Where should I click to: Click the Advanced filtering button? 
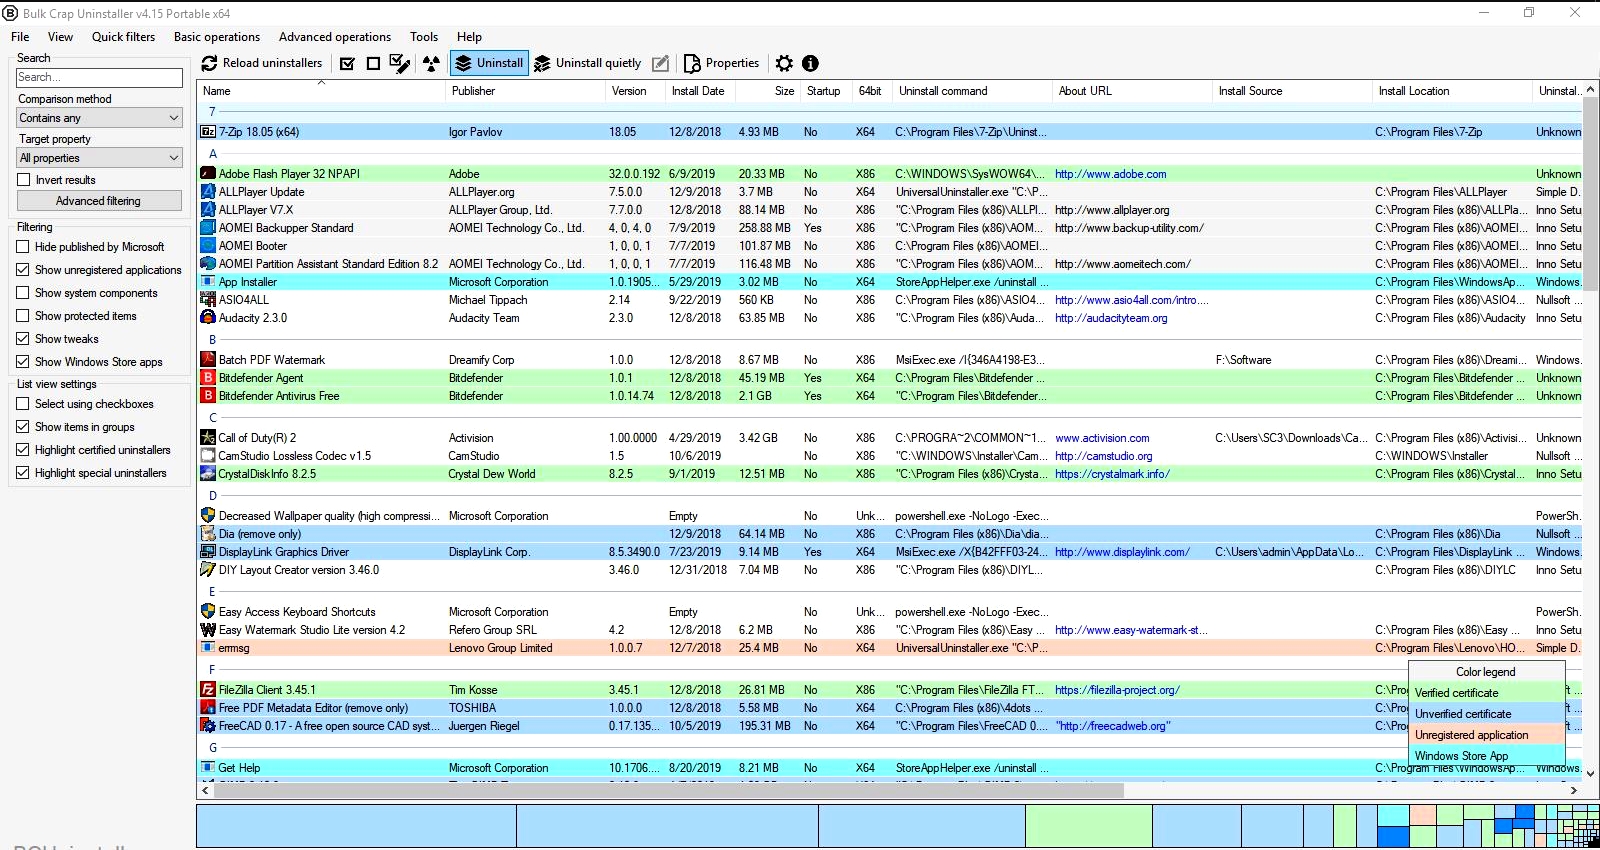[x=99, y=201]
